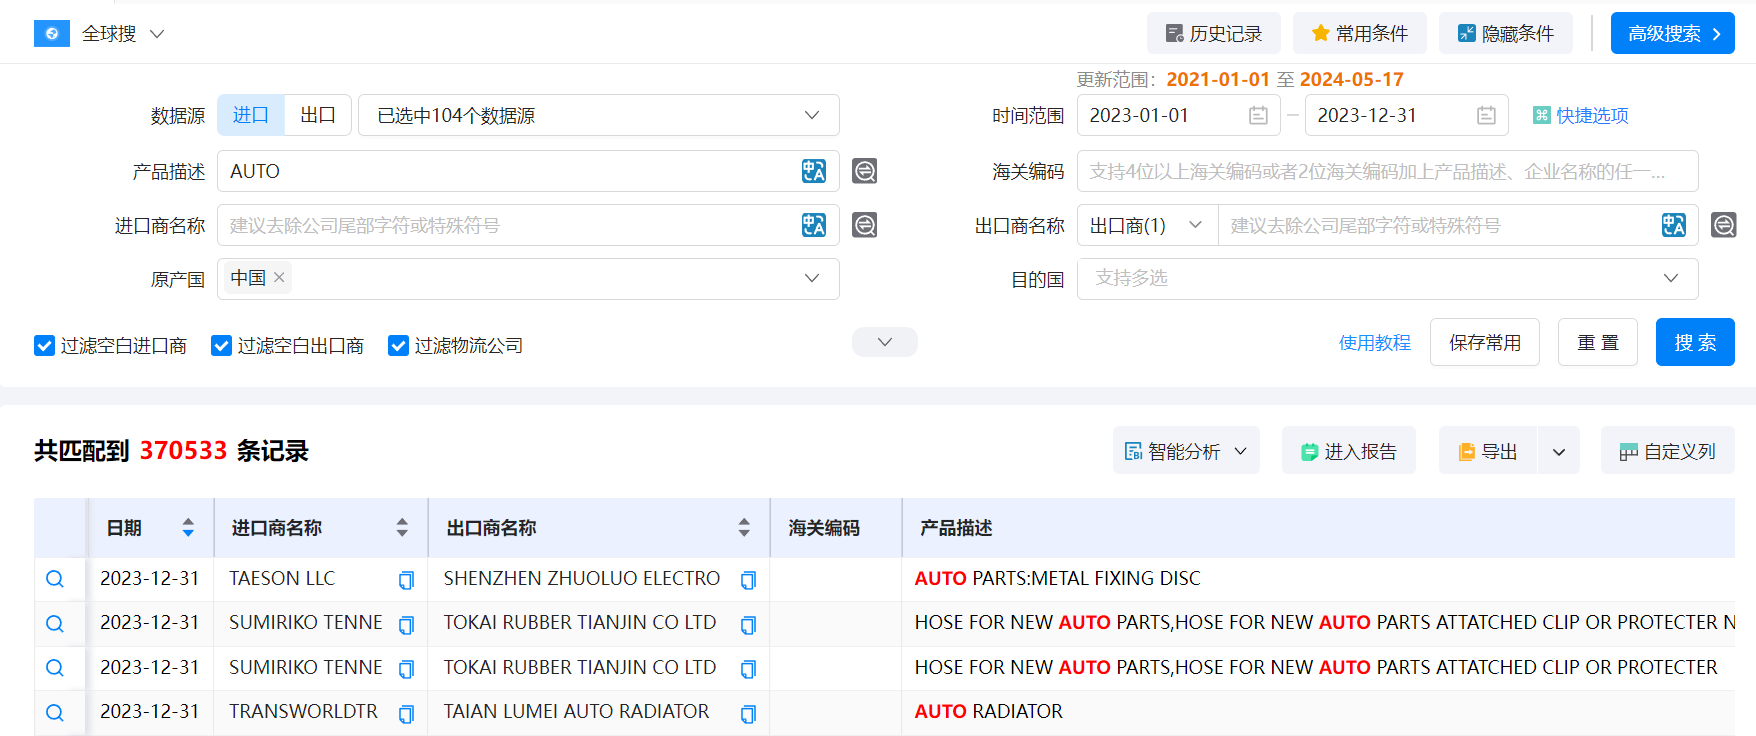Open 常用条件 starred conditions
1756x736 pixels.
1360,33
